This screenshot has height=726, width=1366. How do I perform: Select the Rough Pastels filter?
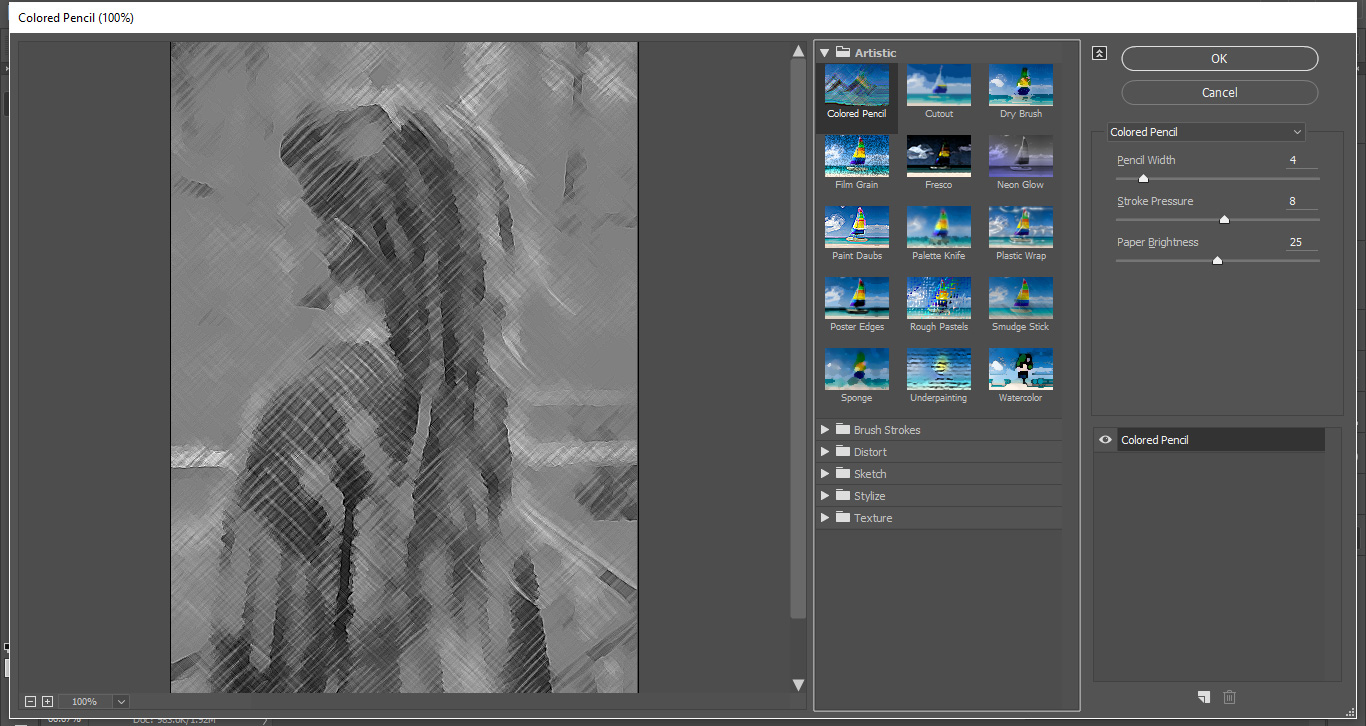938,297
